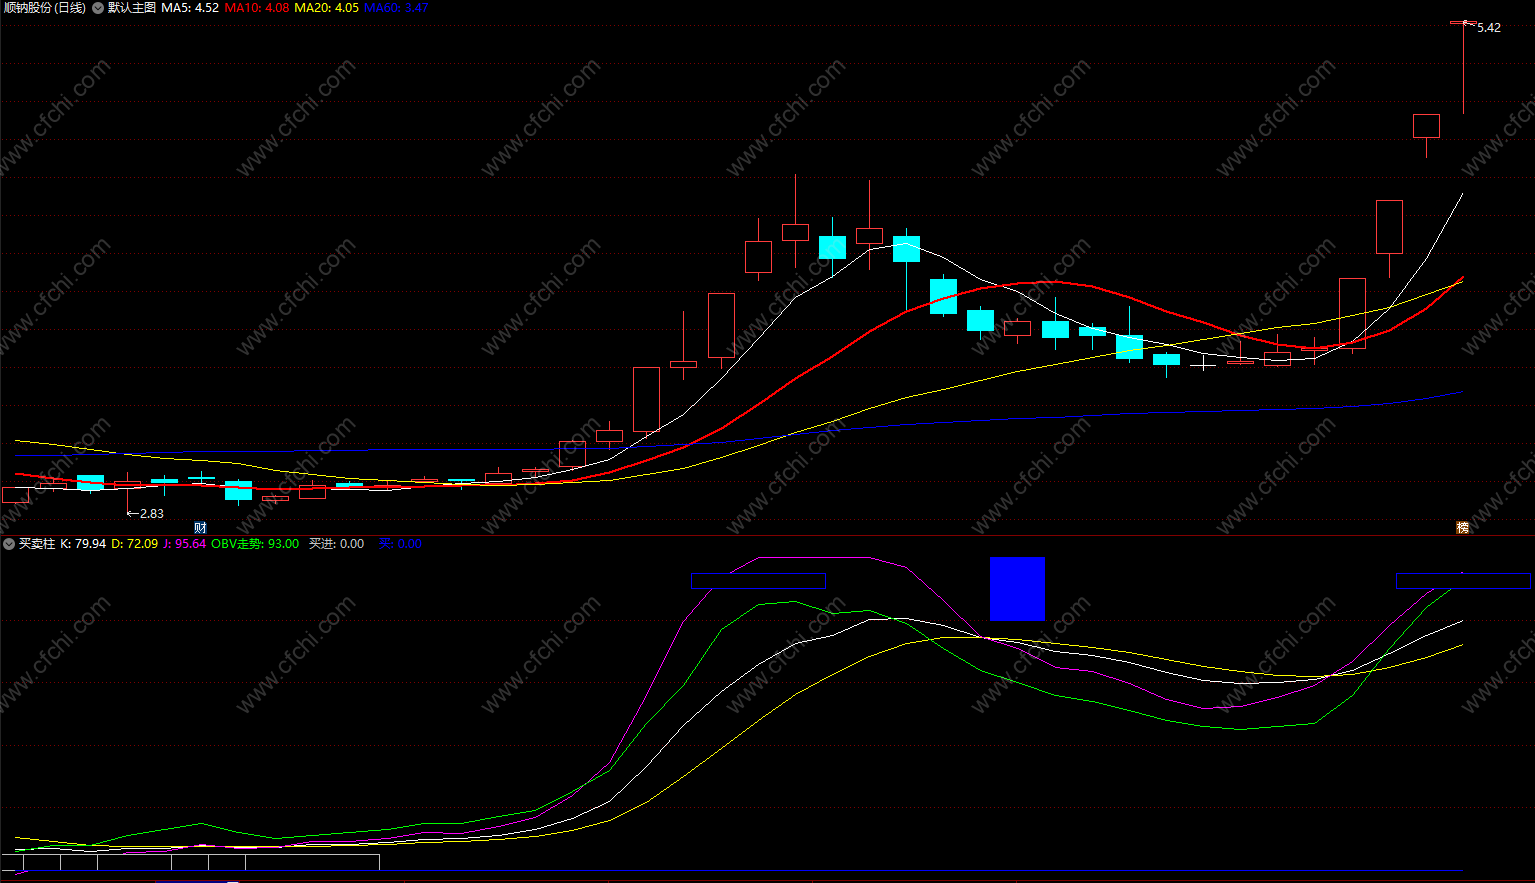Screen dimensions: 1535x883
Task: Click the 顺钠股份 (日线) stock title
Action: click(44, 8)
